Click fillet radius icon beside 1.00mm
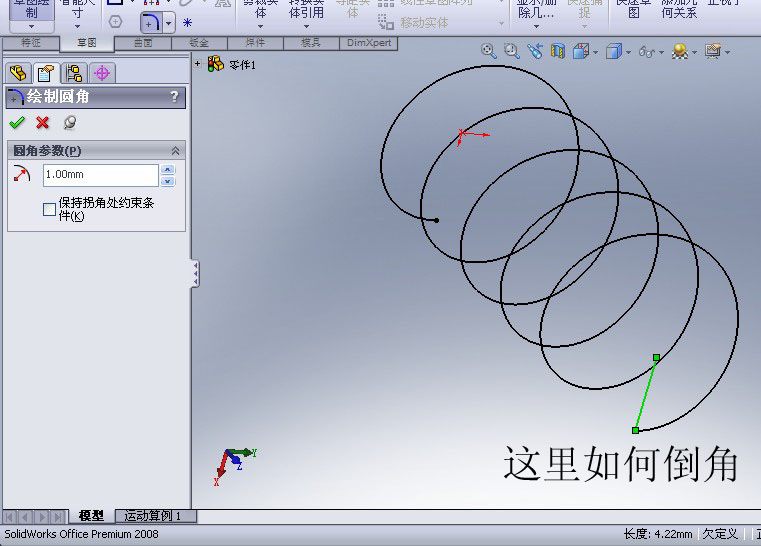The image size is (761, 546). click(x=22, y=174)
